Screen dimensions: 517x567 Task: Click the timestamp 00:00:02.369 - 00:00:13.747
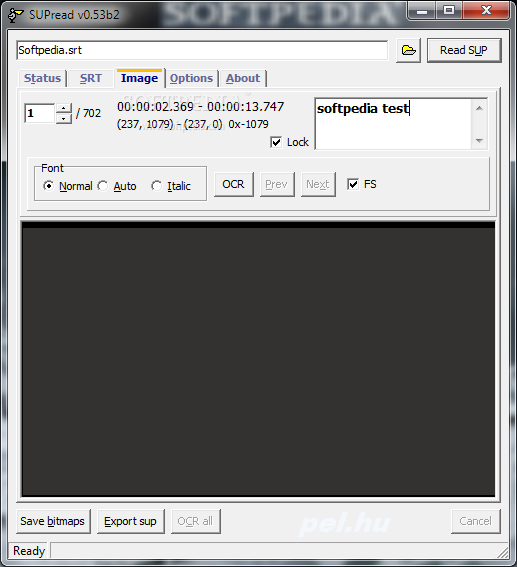(201, 107)
